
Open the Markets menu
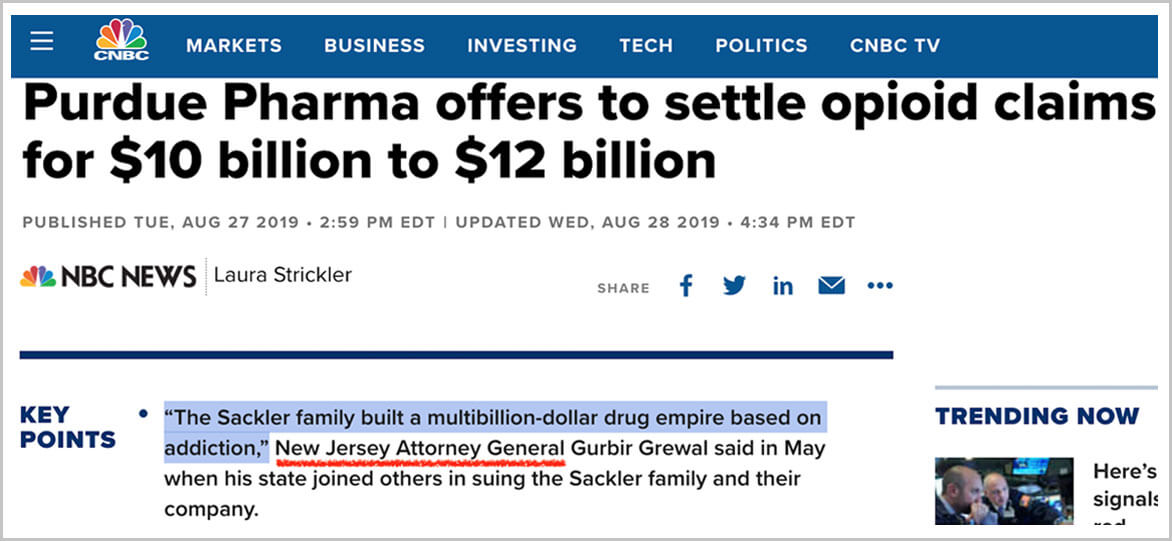pos(234,45)
